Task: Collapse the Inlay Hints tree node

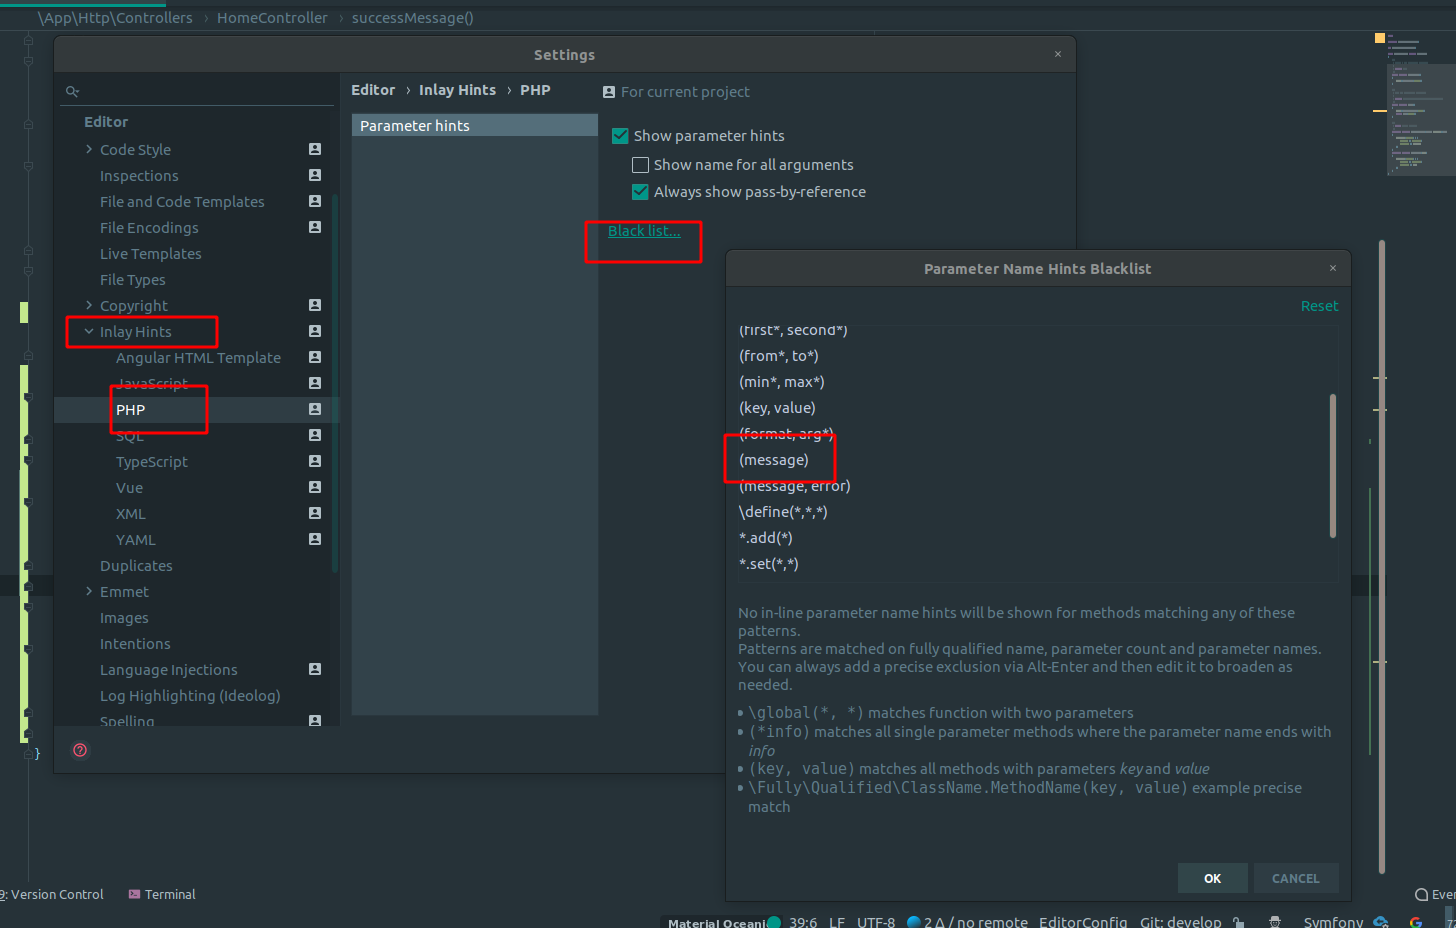Action: [89, 331]
